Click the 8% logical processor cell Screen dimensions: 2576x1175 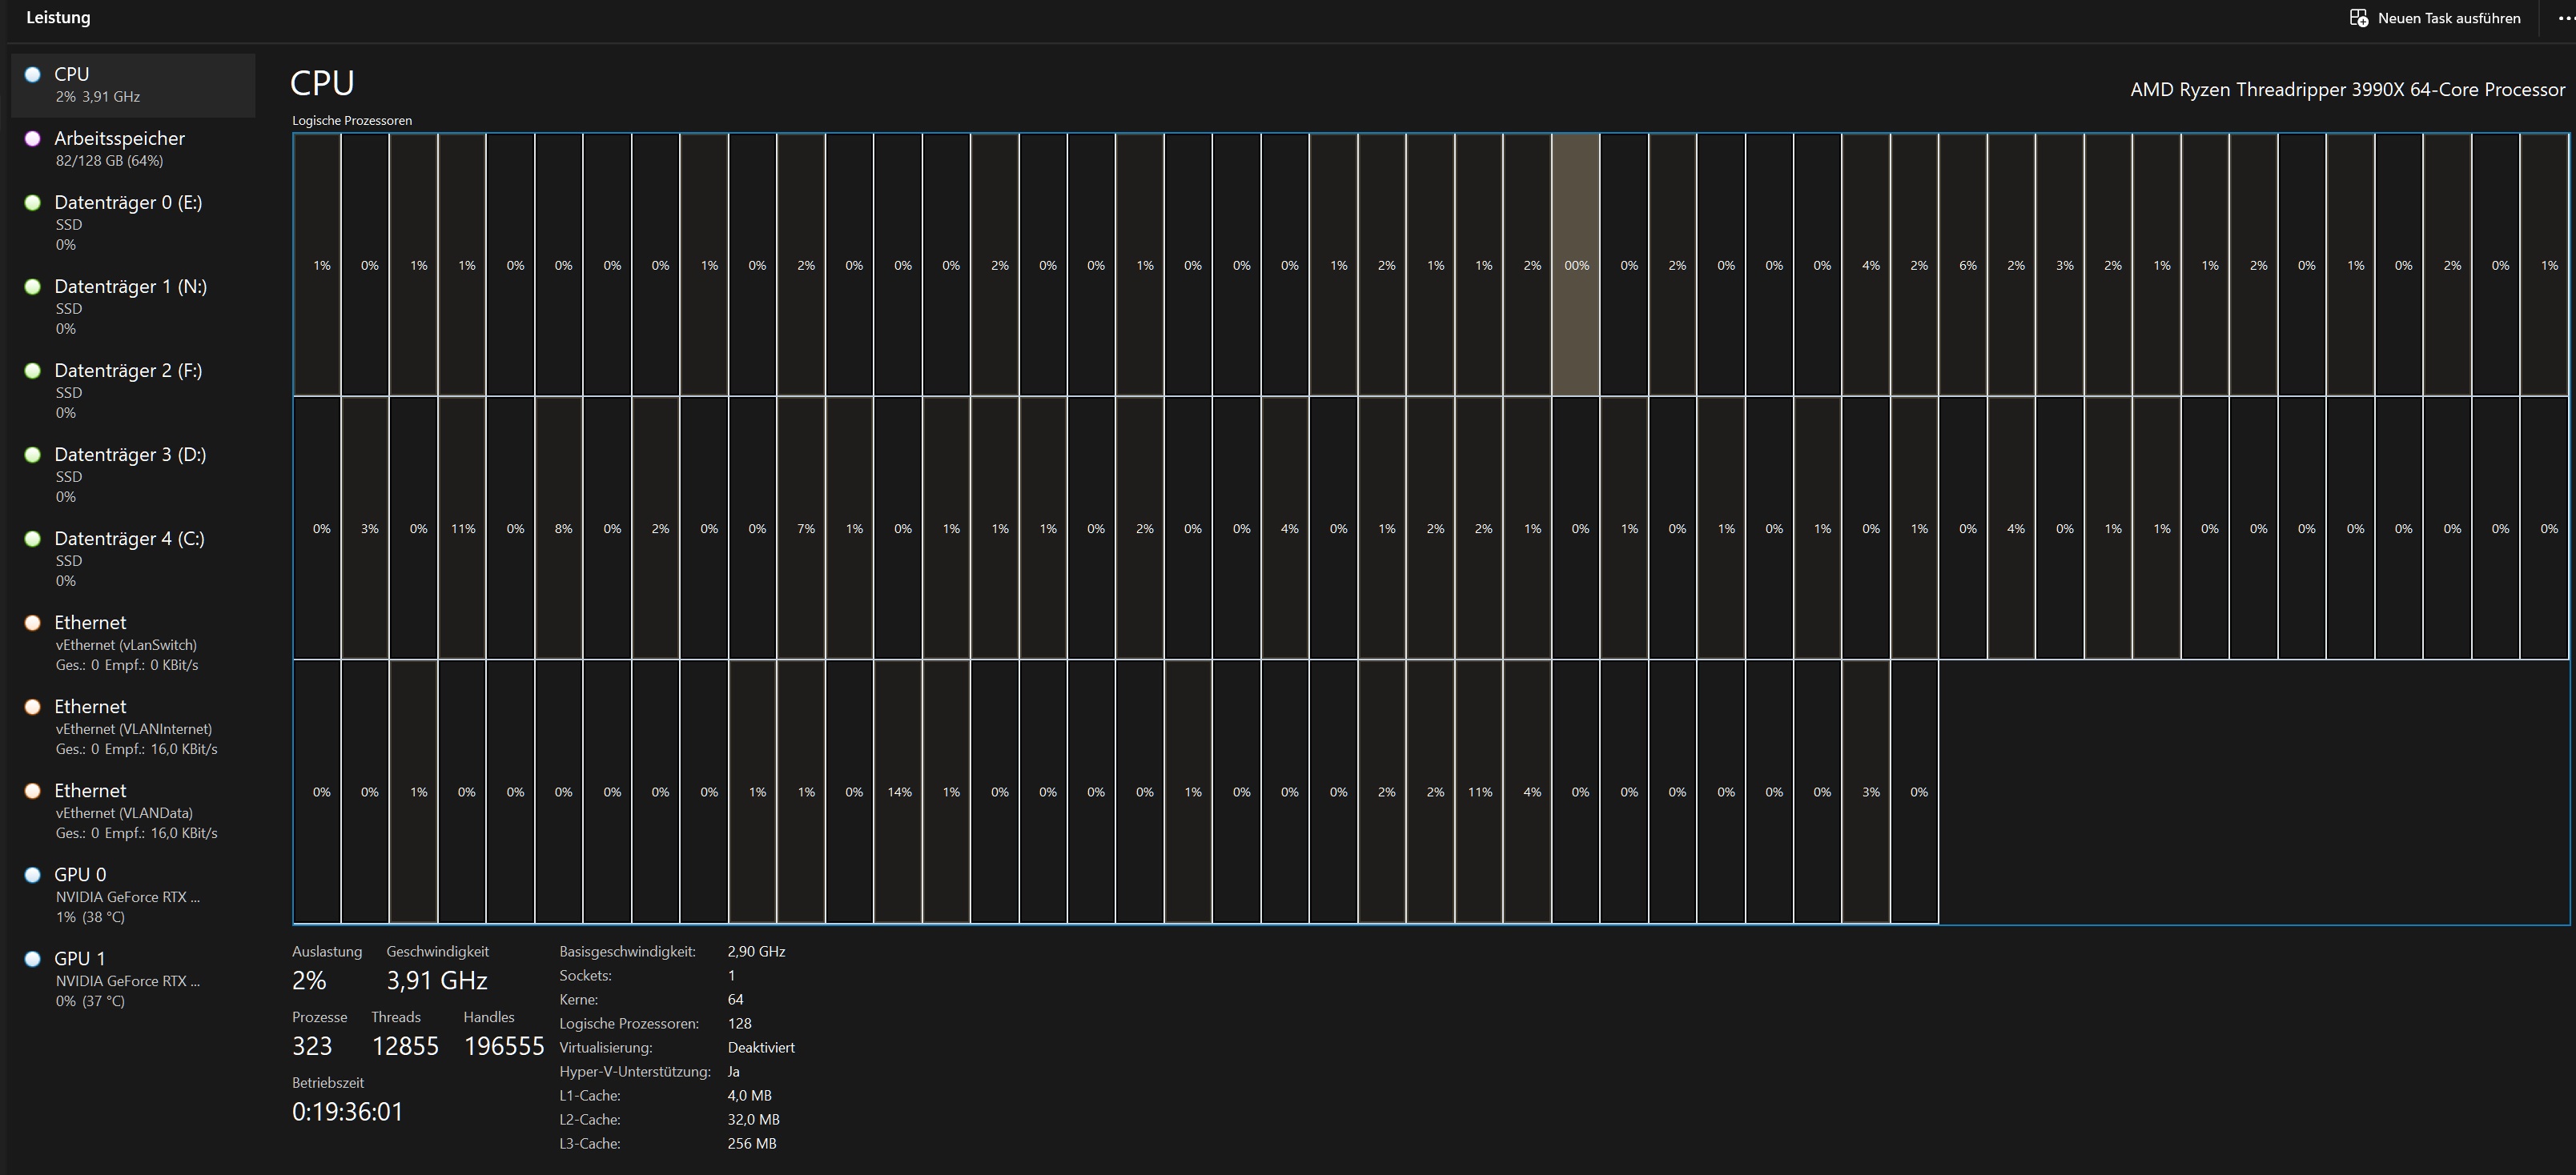pos(563,529)
